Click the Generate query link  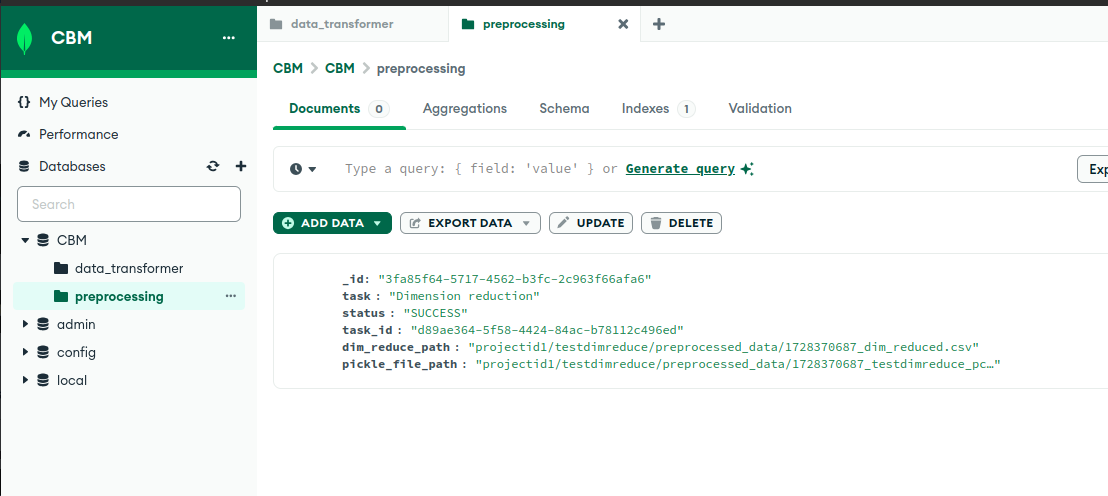[680, 169]
